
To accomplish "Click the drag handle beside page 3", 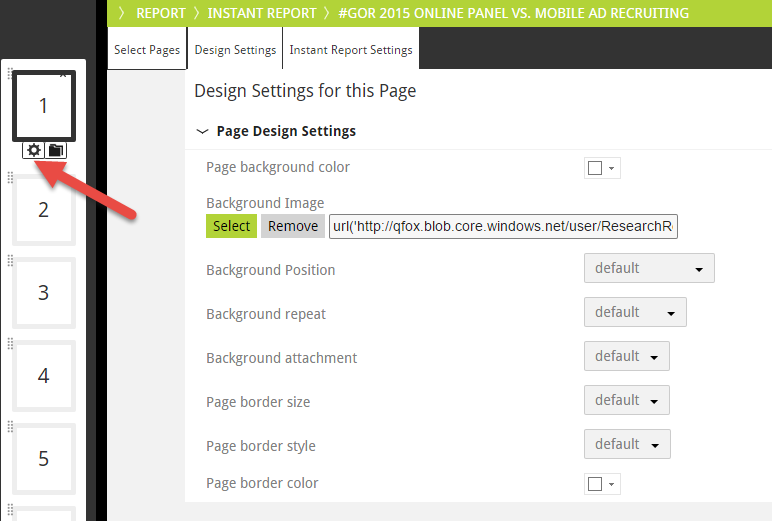I will pyautogui.click(x=11, y=261).
